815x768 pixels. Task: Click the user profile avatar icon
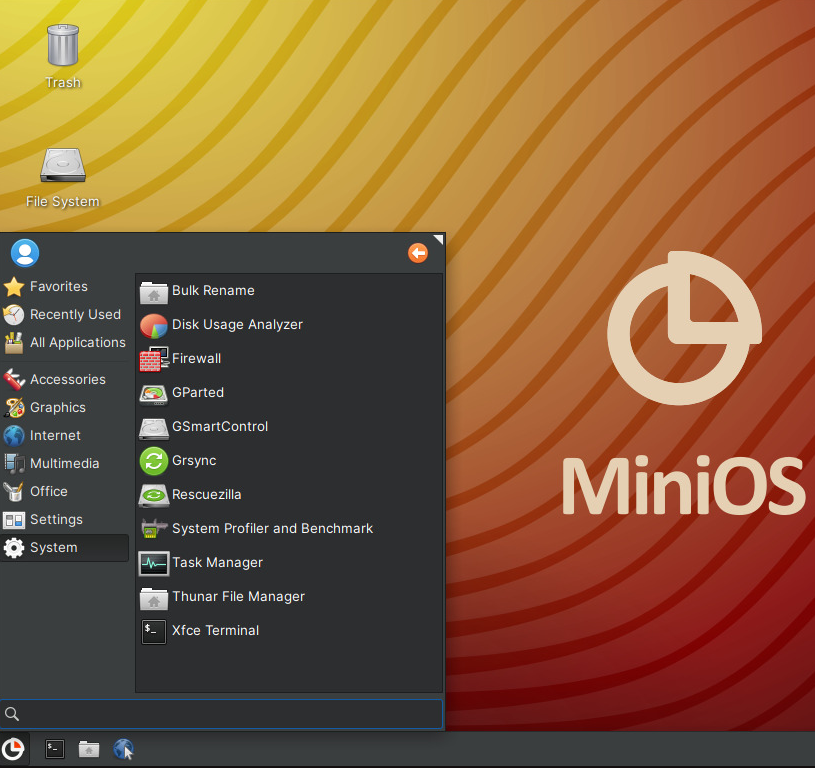point(24,253)
